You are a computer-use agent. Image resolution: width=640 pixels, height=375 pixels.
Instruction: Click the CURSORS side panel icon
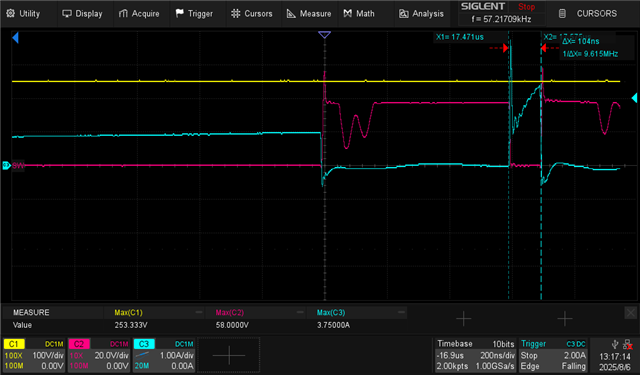(562, 13)
